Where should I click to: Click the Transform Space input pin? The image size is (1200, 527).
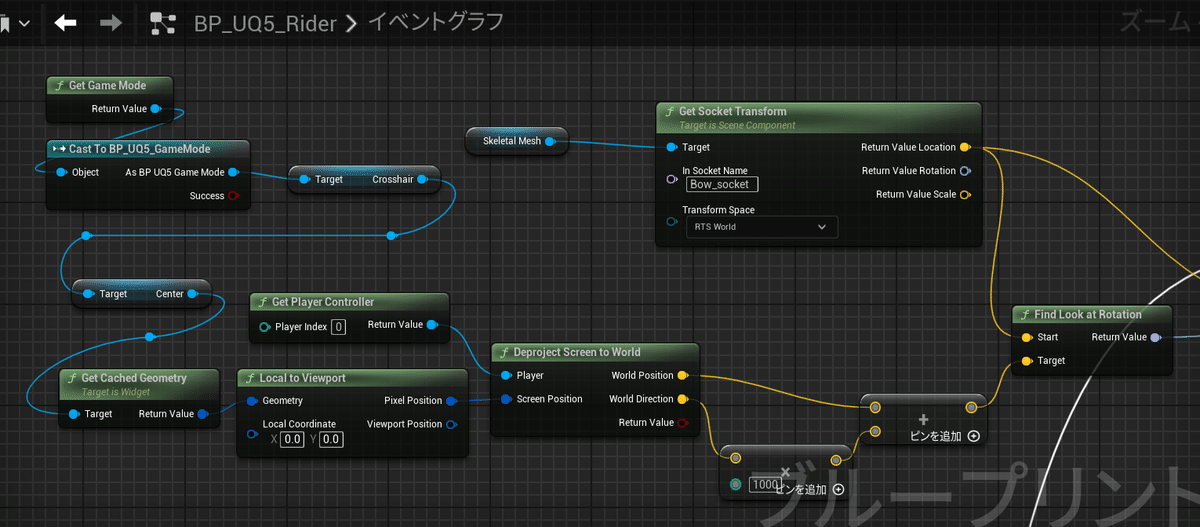(x=672, y=222)
